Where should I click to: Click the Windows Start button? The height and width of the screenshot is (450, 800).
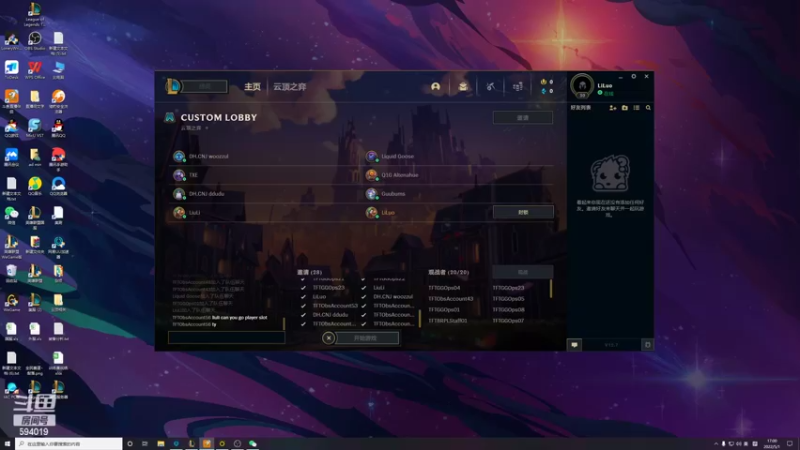click(x=7, y=444)
